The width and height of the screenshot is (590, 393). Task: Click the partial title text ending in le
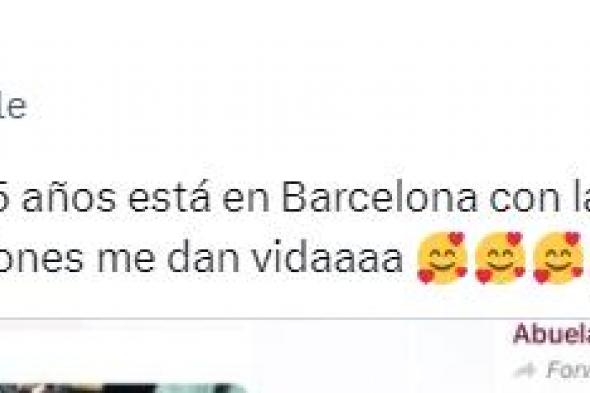coord(14,107)
